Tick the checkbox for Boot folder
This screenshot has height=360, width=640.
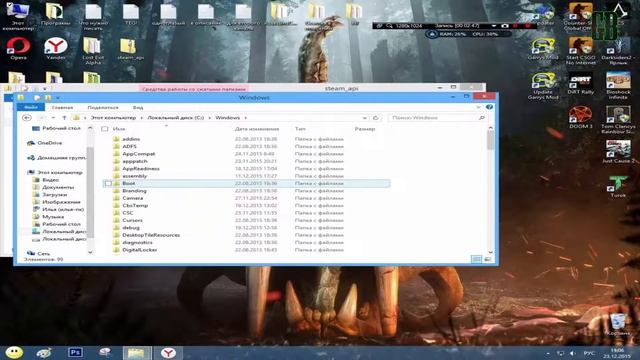(x=108, y=184)
